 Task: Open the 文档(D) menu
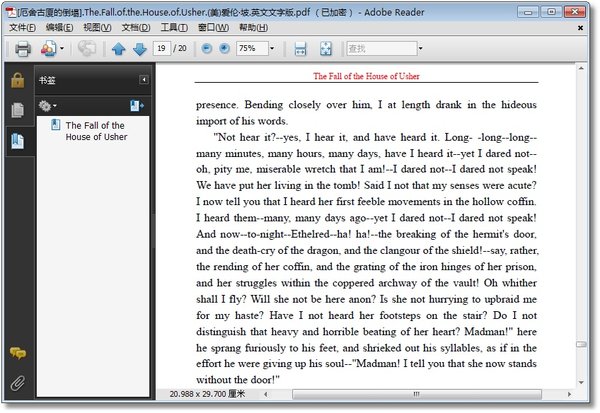136,28
